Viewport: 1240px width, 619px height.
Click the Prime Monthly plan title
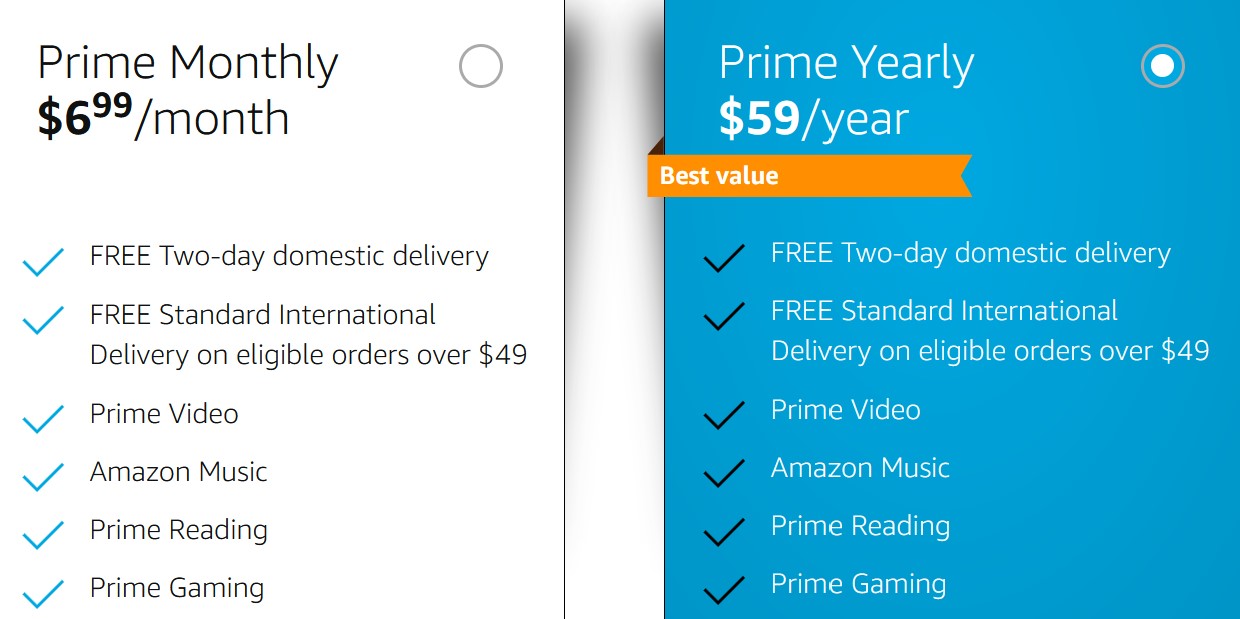pyautogui.click(x=187, y=62)
